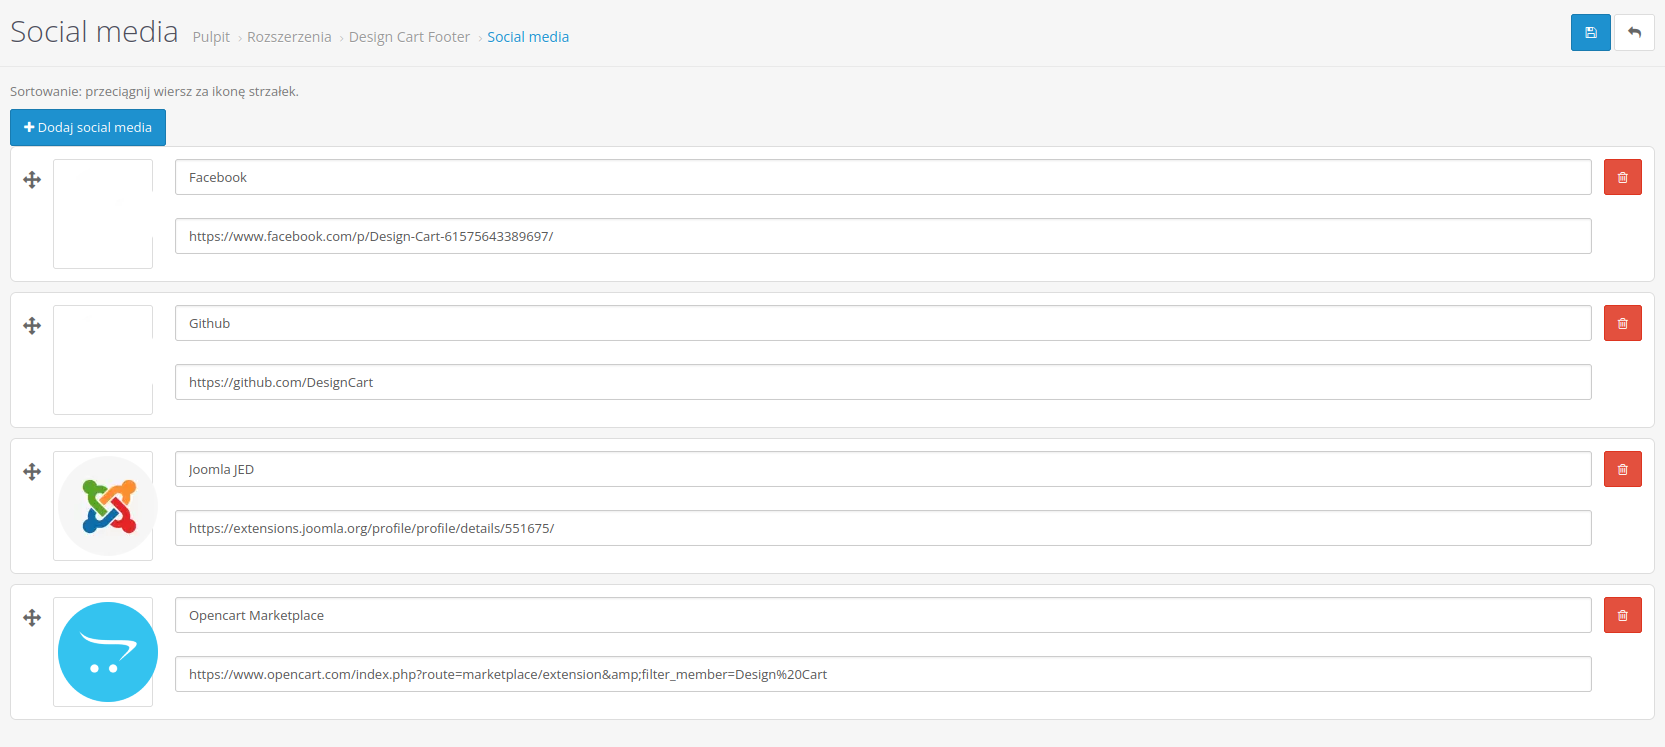Delete the Facebook social media row
This screenshot has width=1665, height=747.
(x=1622, y=177)
